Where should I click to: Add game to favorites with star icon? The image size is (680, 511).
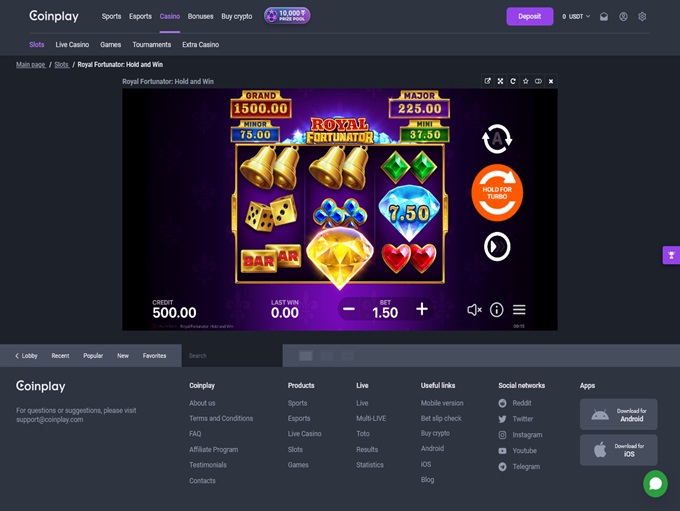525,81
